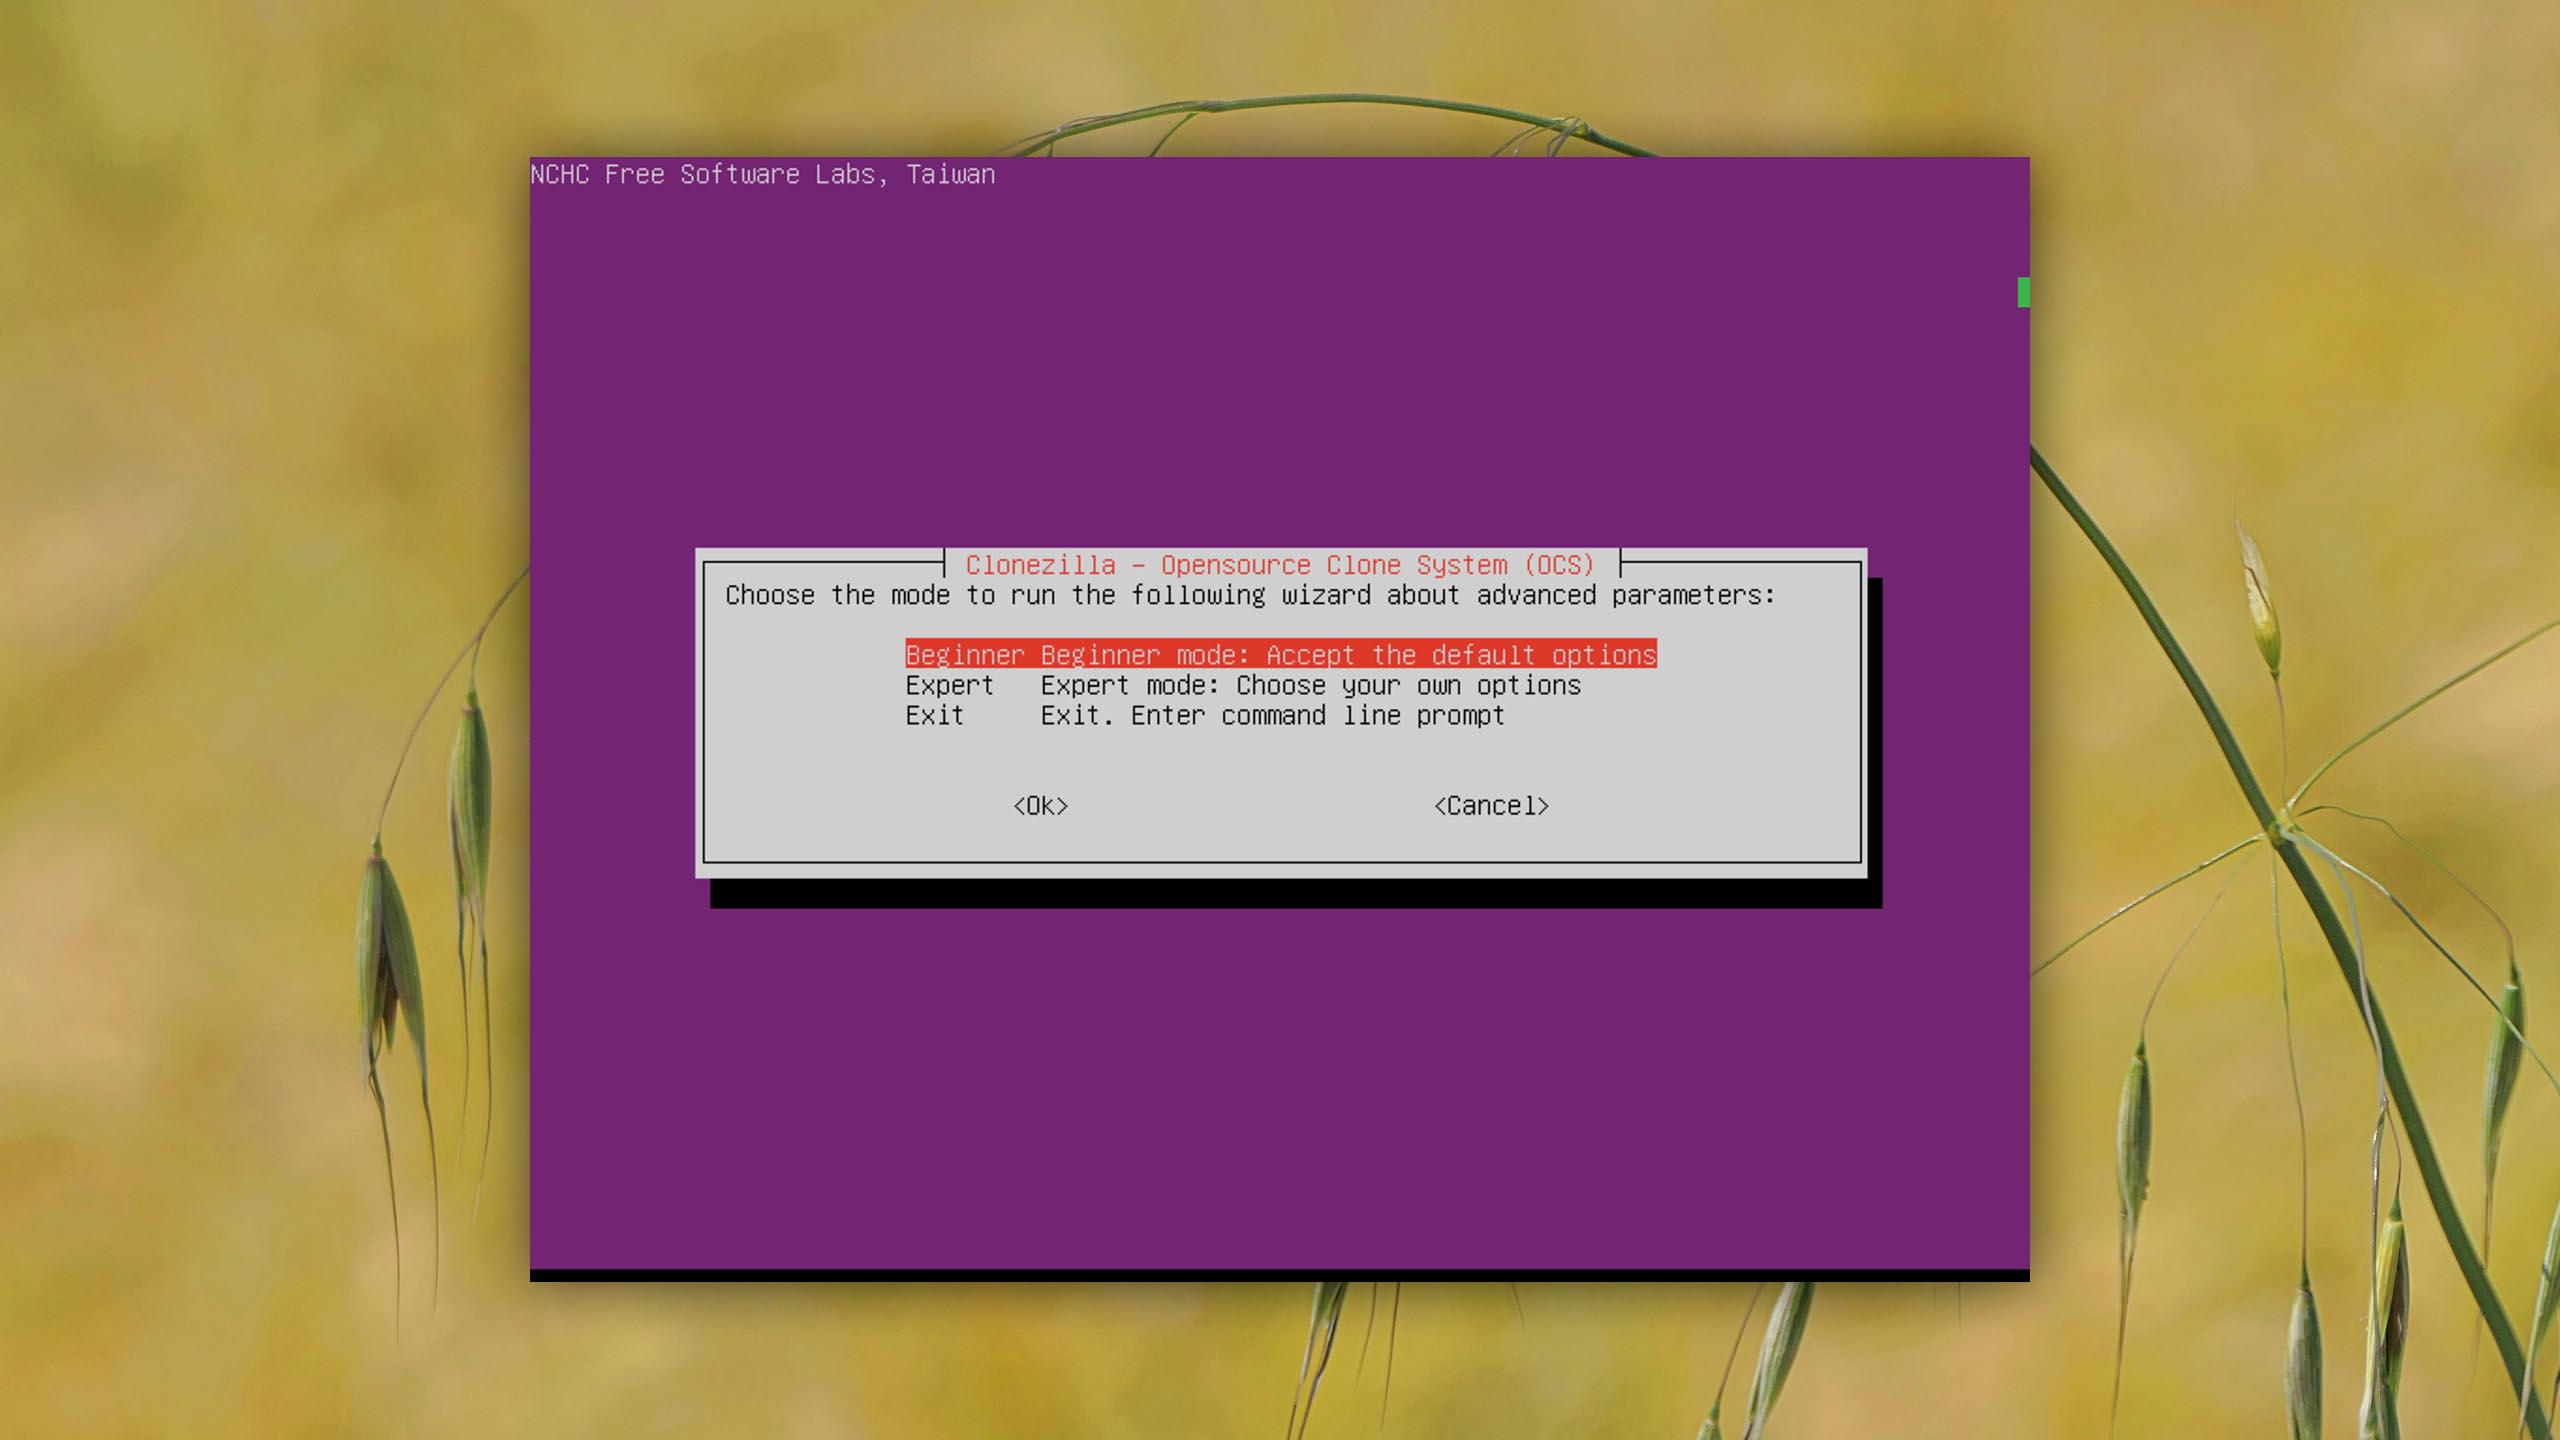The height and width of the screenshot is (1440, 2560).
Task: Confirm with the <Ok> button
Action: coord(1041,806)
